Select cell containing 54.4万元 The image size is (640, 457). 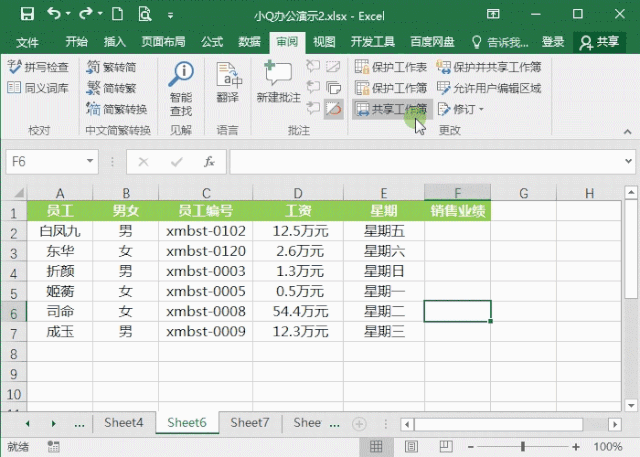click(x=298, y=311)
